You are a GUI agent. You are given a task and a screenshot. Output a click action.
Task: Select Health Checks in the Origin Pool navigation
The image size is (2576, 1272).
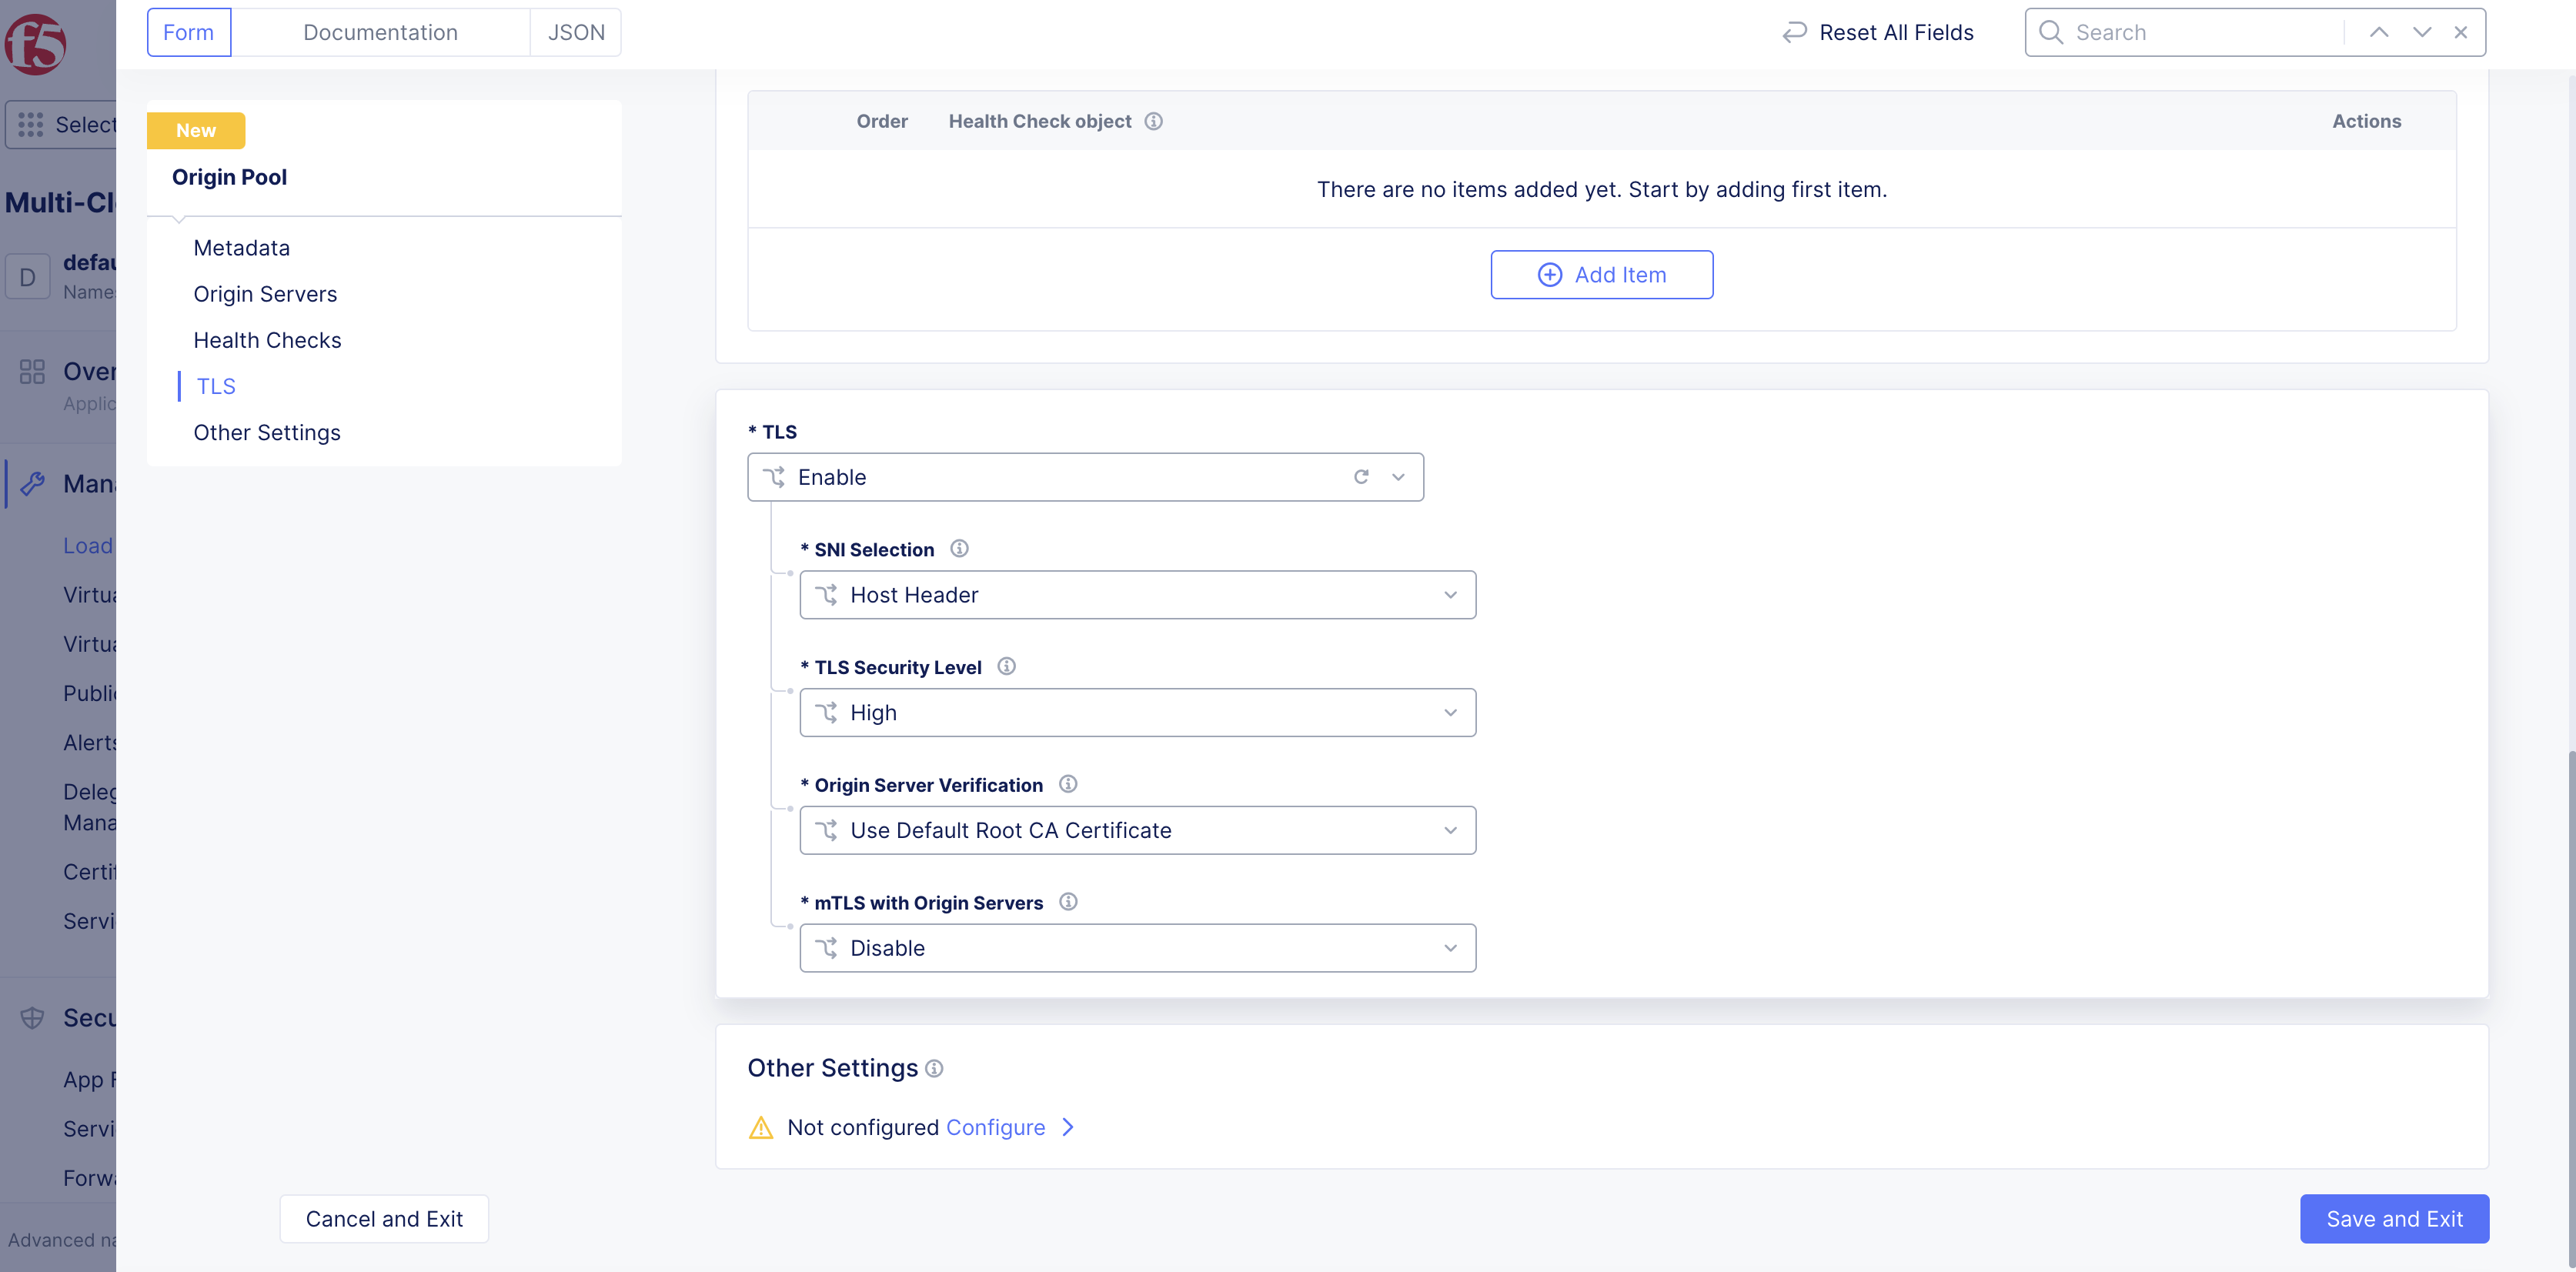pyautogui.click(x=267, y=339)
